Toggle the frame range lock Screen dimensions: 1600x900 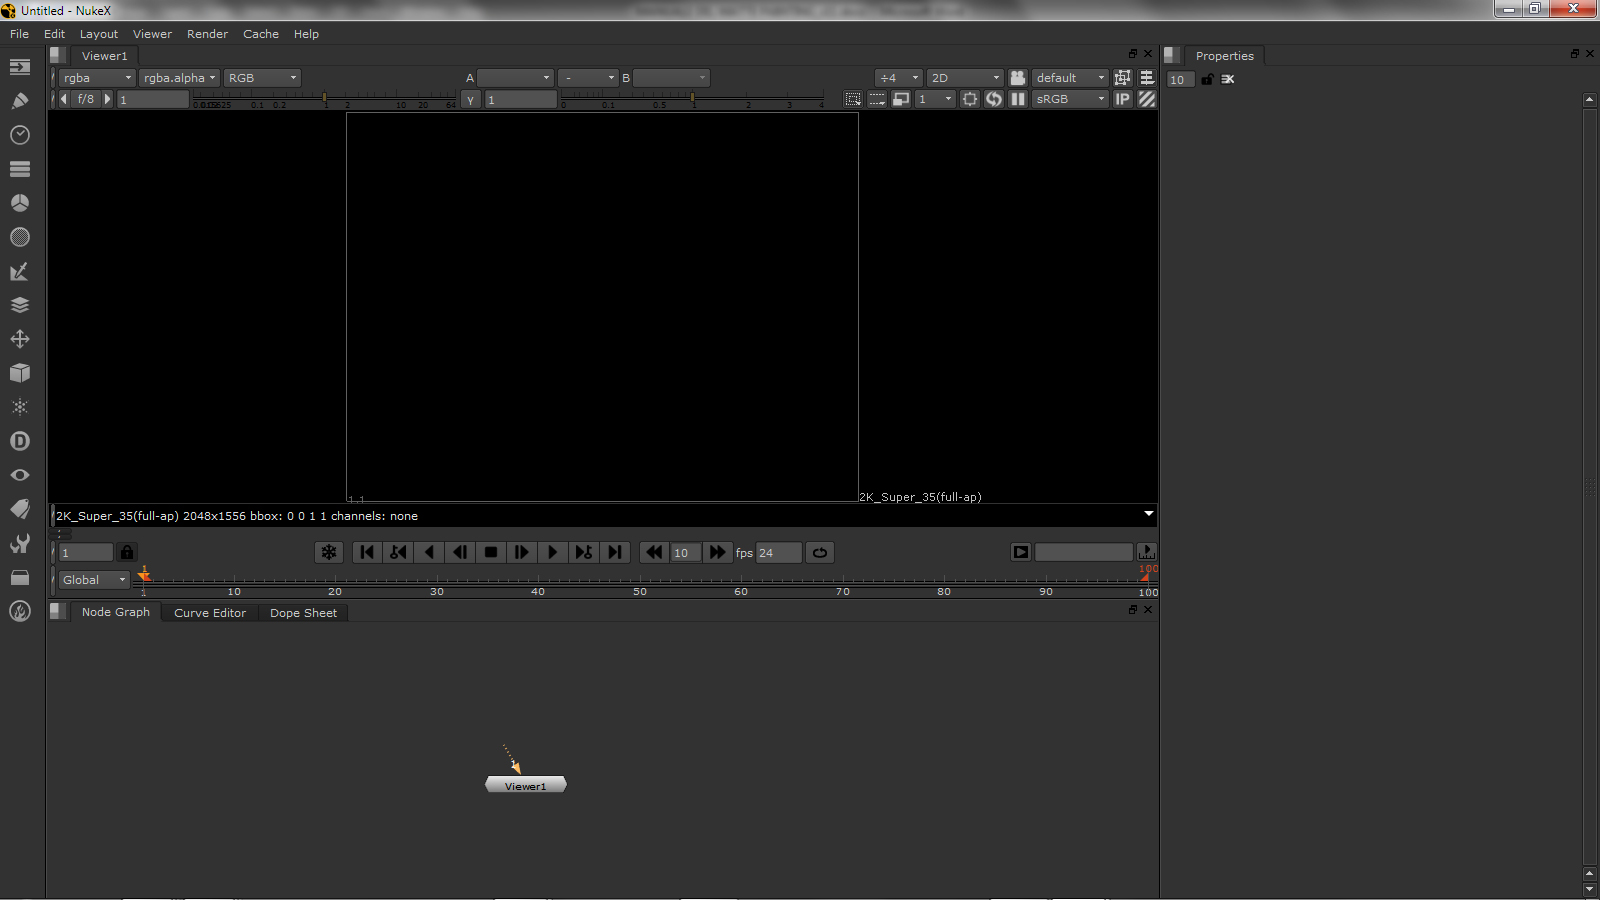[x=127, y=552]
